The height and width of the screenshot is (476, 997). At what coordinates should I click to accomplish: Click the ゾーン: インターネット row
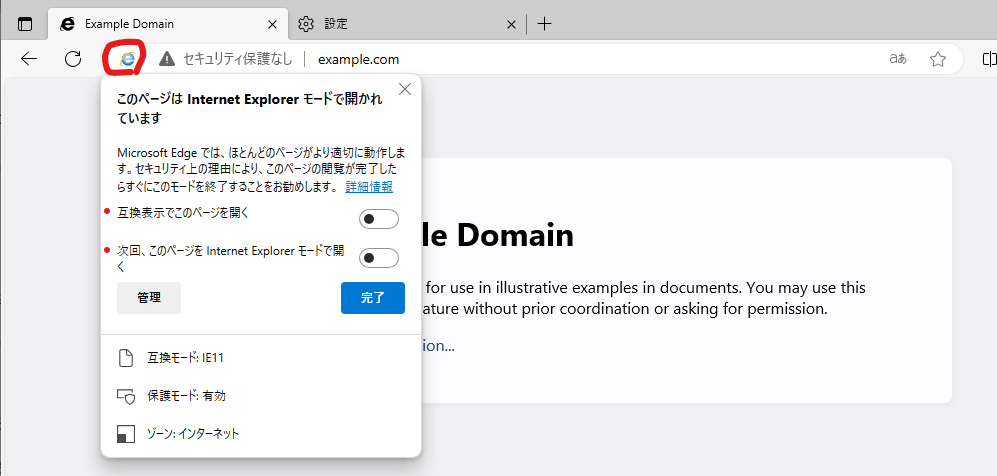click(x=261, y=434)
